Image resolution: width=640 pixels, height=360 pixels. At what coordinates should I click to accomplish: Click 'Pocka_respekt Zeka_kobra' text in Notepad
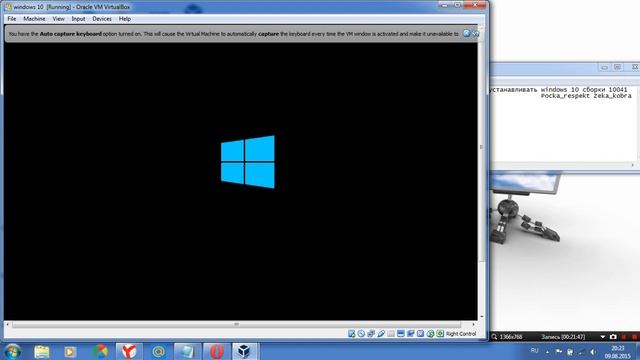[586, 96]
